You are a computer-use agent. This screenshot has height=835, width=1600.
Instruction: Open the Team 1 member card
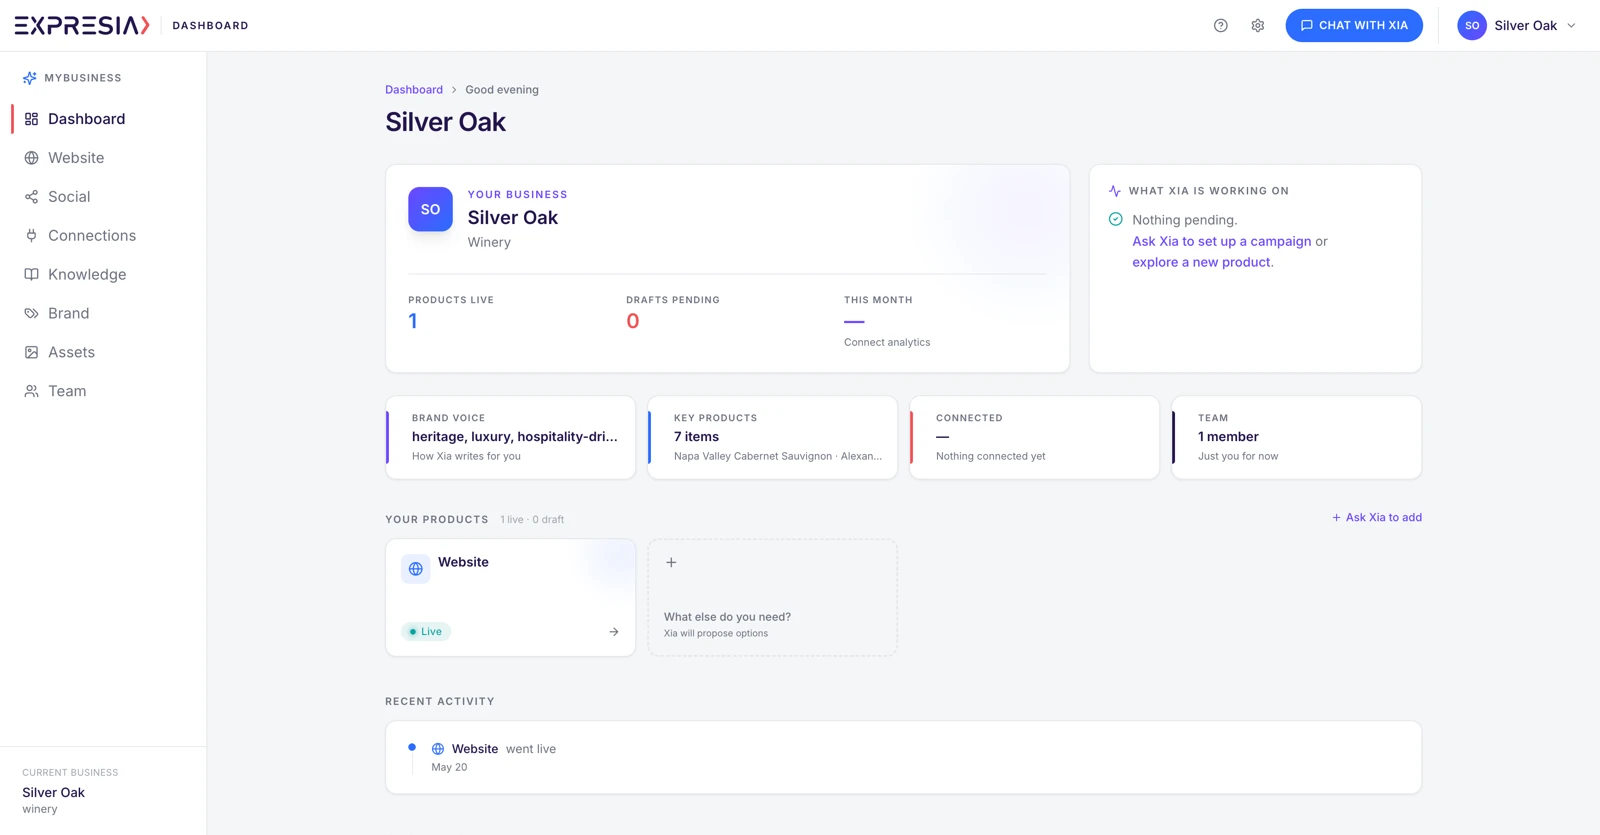[1297, 437]
